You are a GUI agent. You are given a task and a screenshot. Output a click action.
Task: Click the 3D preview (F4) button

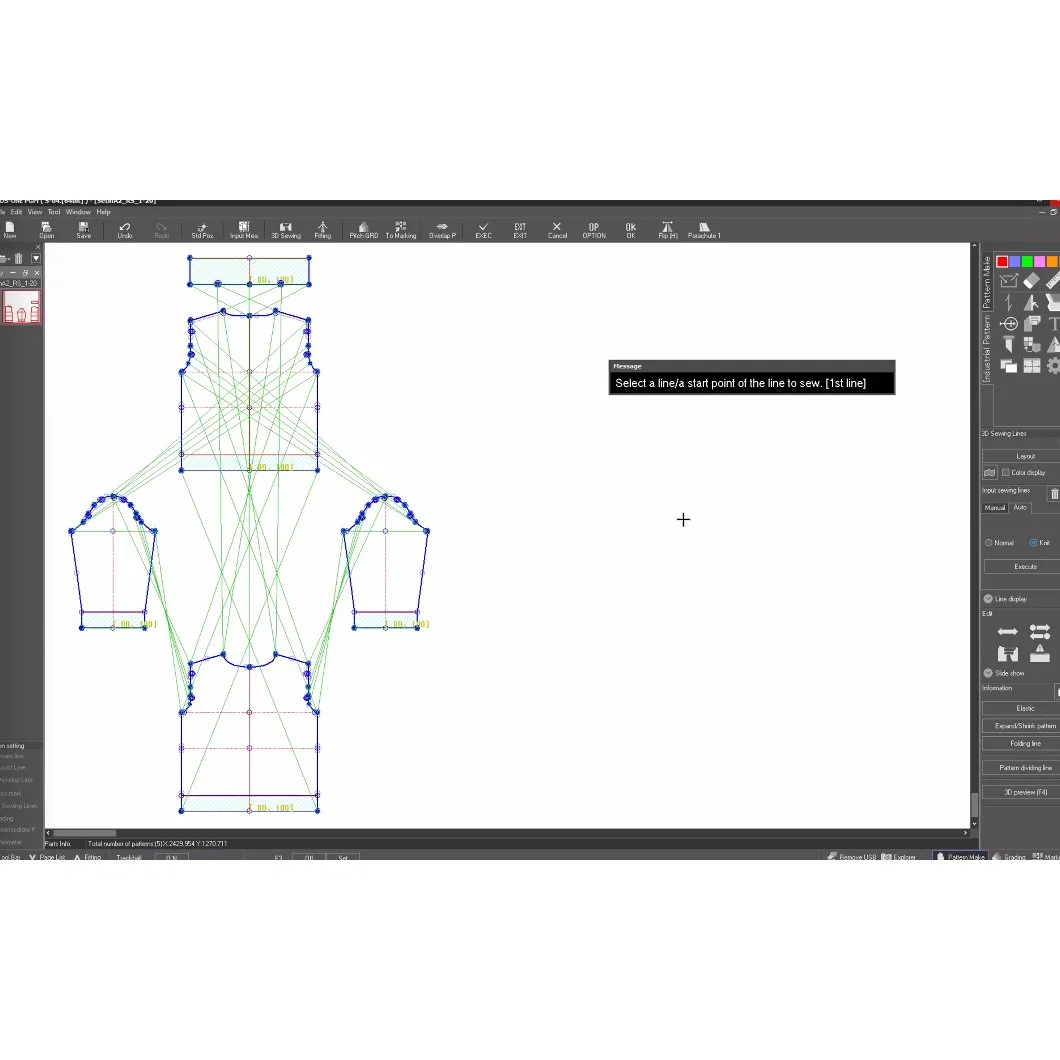click(1025, 792)
